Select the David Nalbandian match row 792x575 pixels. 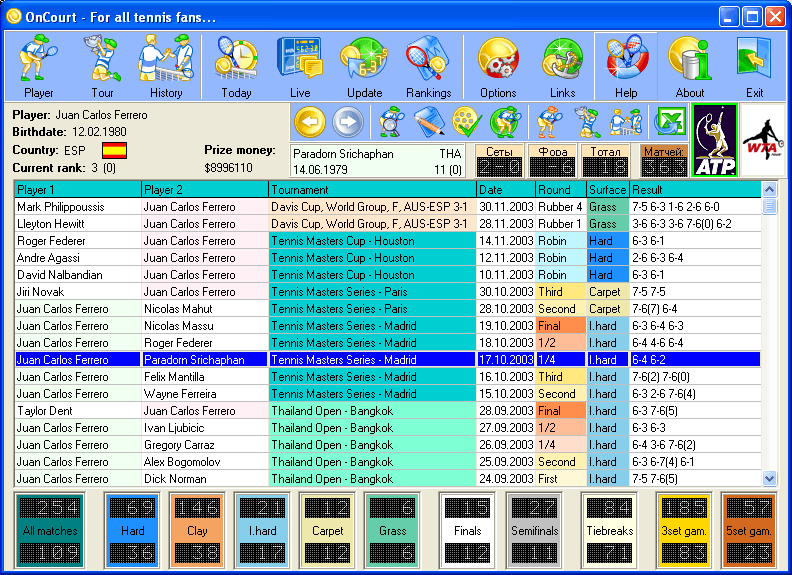click(387, 275)
